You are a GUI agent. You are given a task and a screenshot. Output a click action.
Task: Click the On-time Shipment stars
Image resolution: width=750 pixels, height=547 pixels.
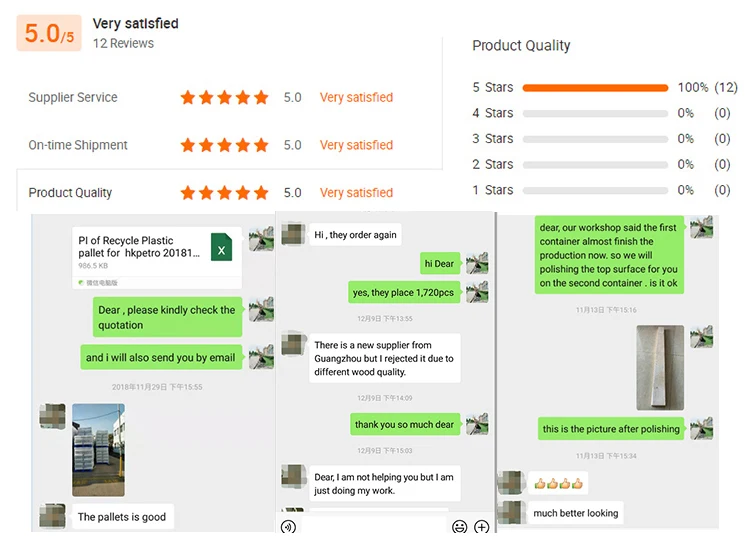point(224,145)
